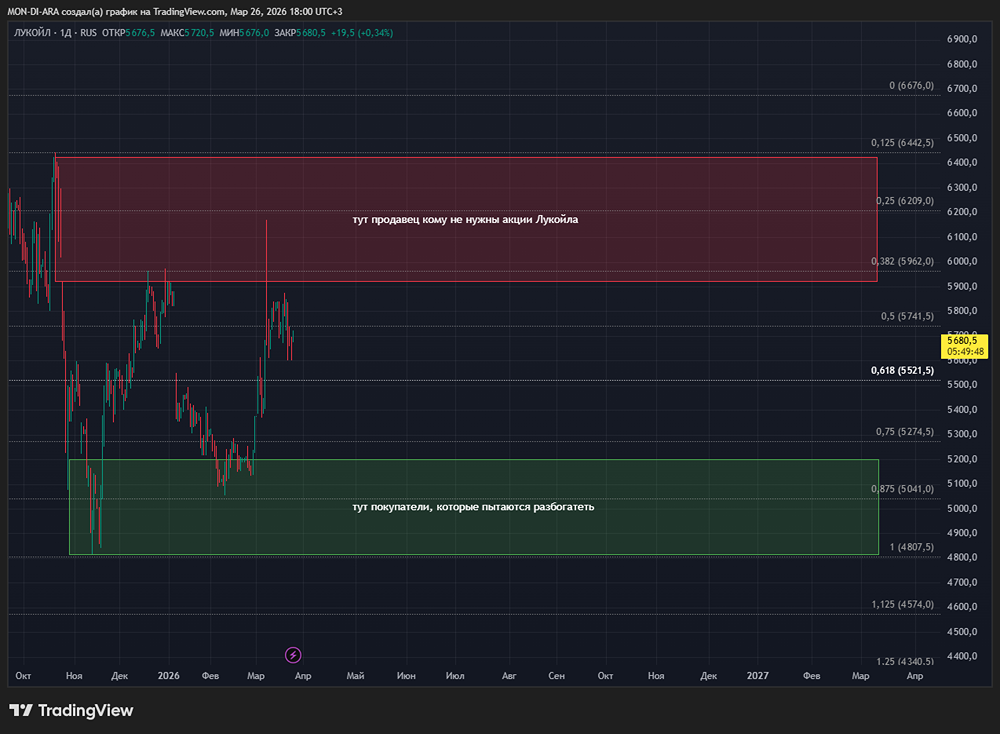Viewport: 1000px width, 734px height.
Task: Click the Сен label on the time axis
Action: [556, 676]
